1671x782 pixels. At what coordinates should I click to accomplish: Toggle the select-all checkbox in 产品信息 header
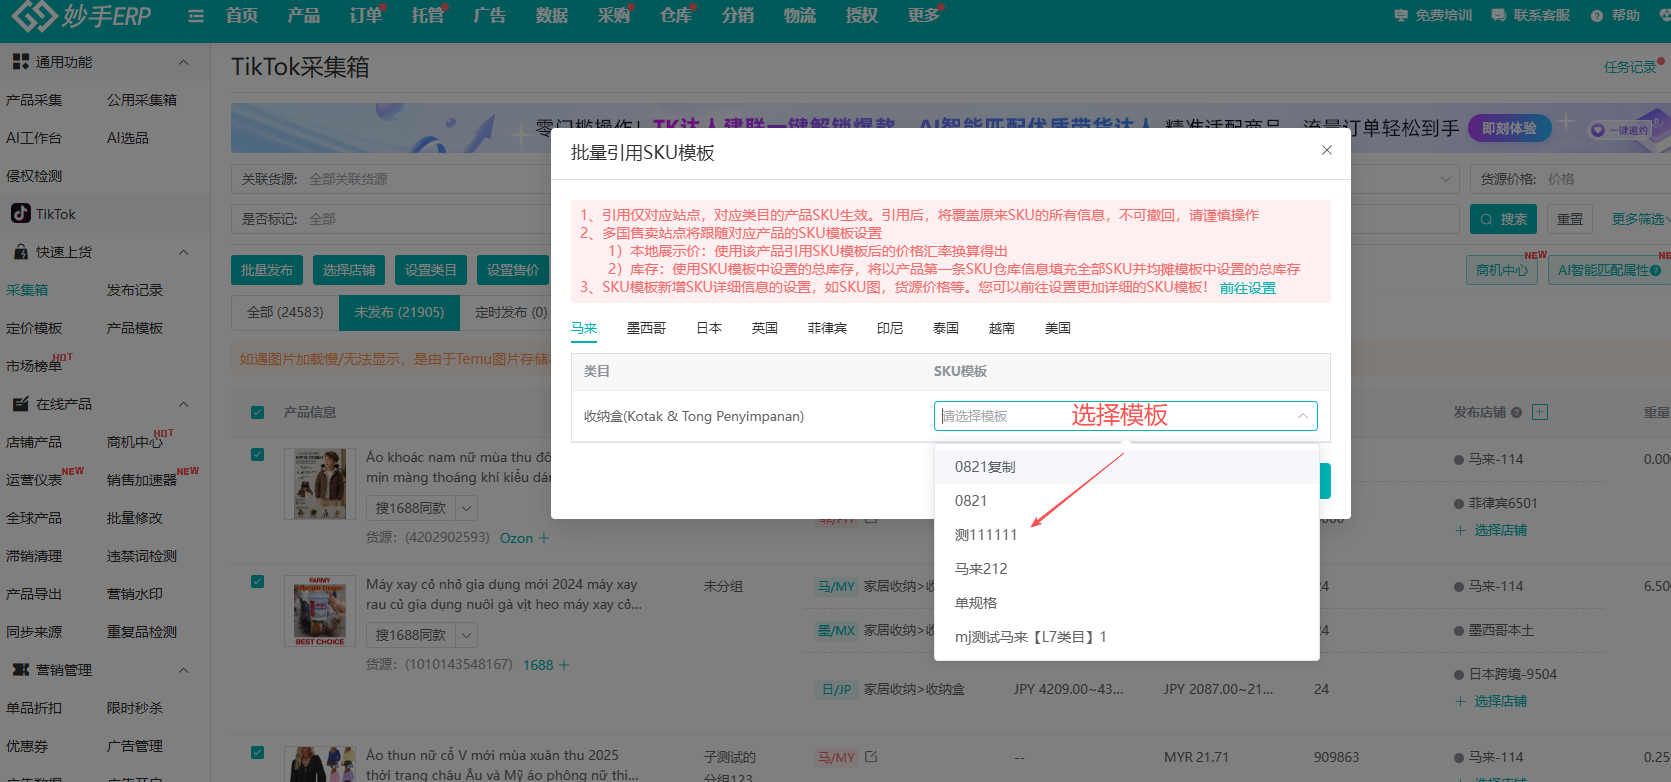[258, 412]
